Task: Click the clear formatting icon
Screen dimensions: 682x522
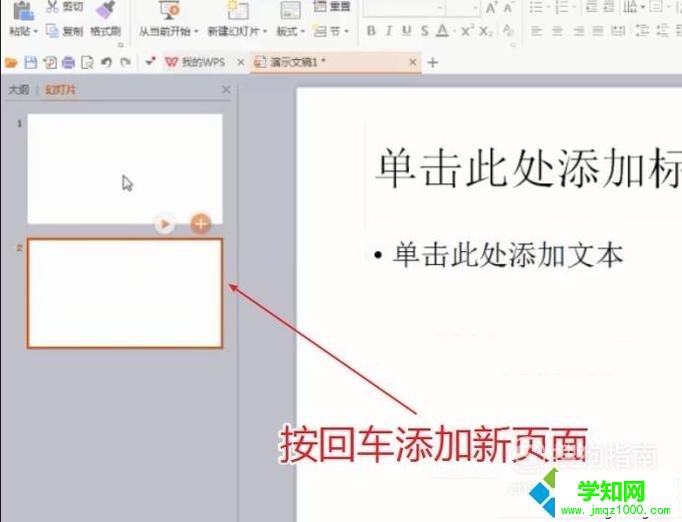Action: (x=508, y=30)
